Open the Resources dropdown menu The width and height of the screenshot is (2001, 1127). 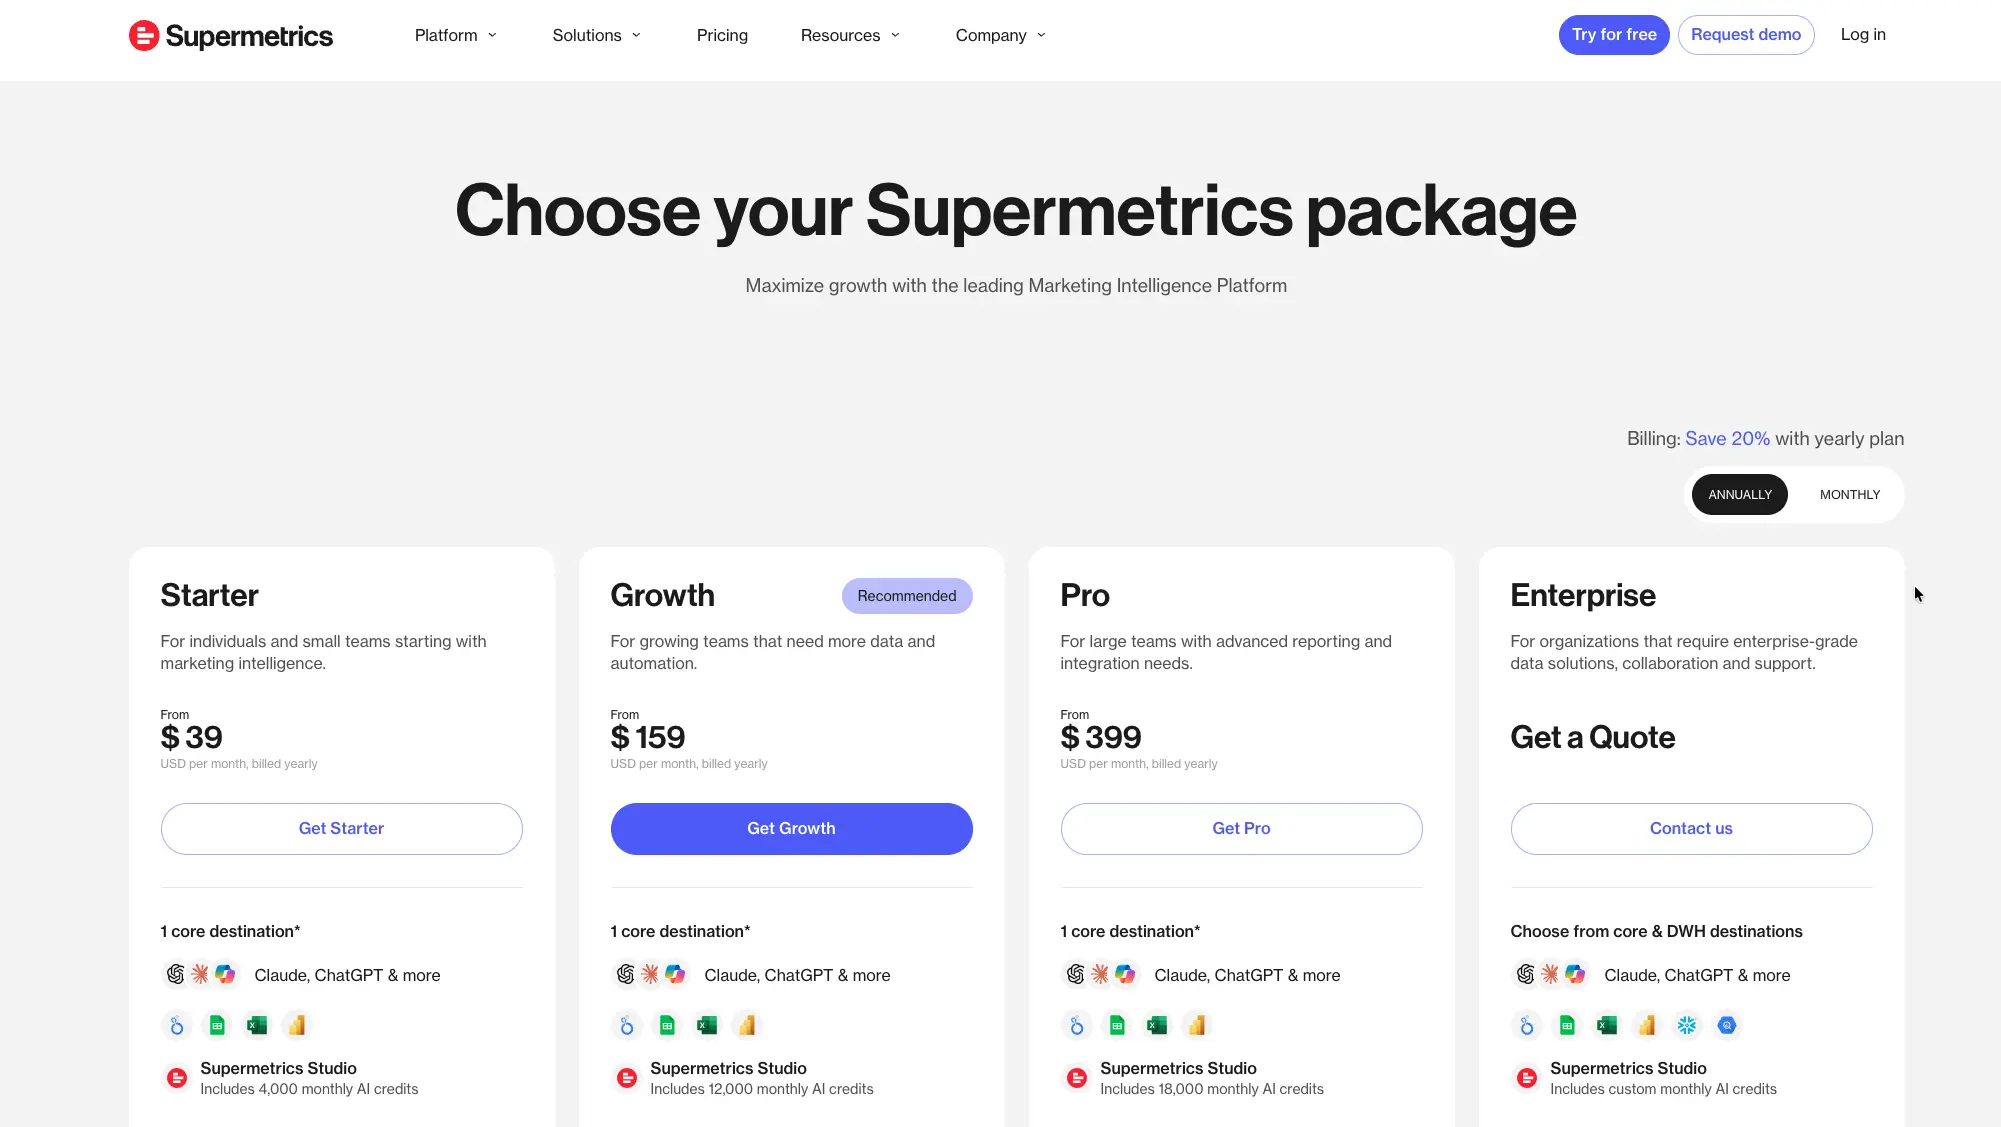(851, 35)
